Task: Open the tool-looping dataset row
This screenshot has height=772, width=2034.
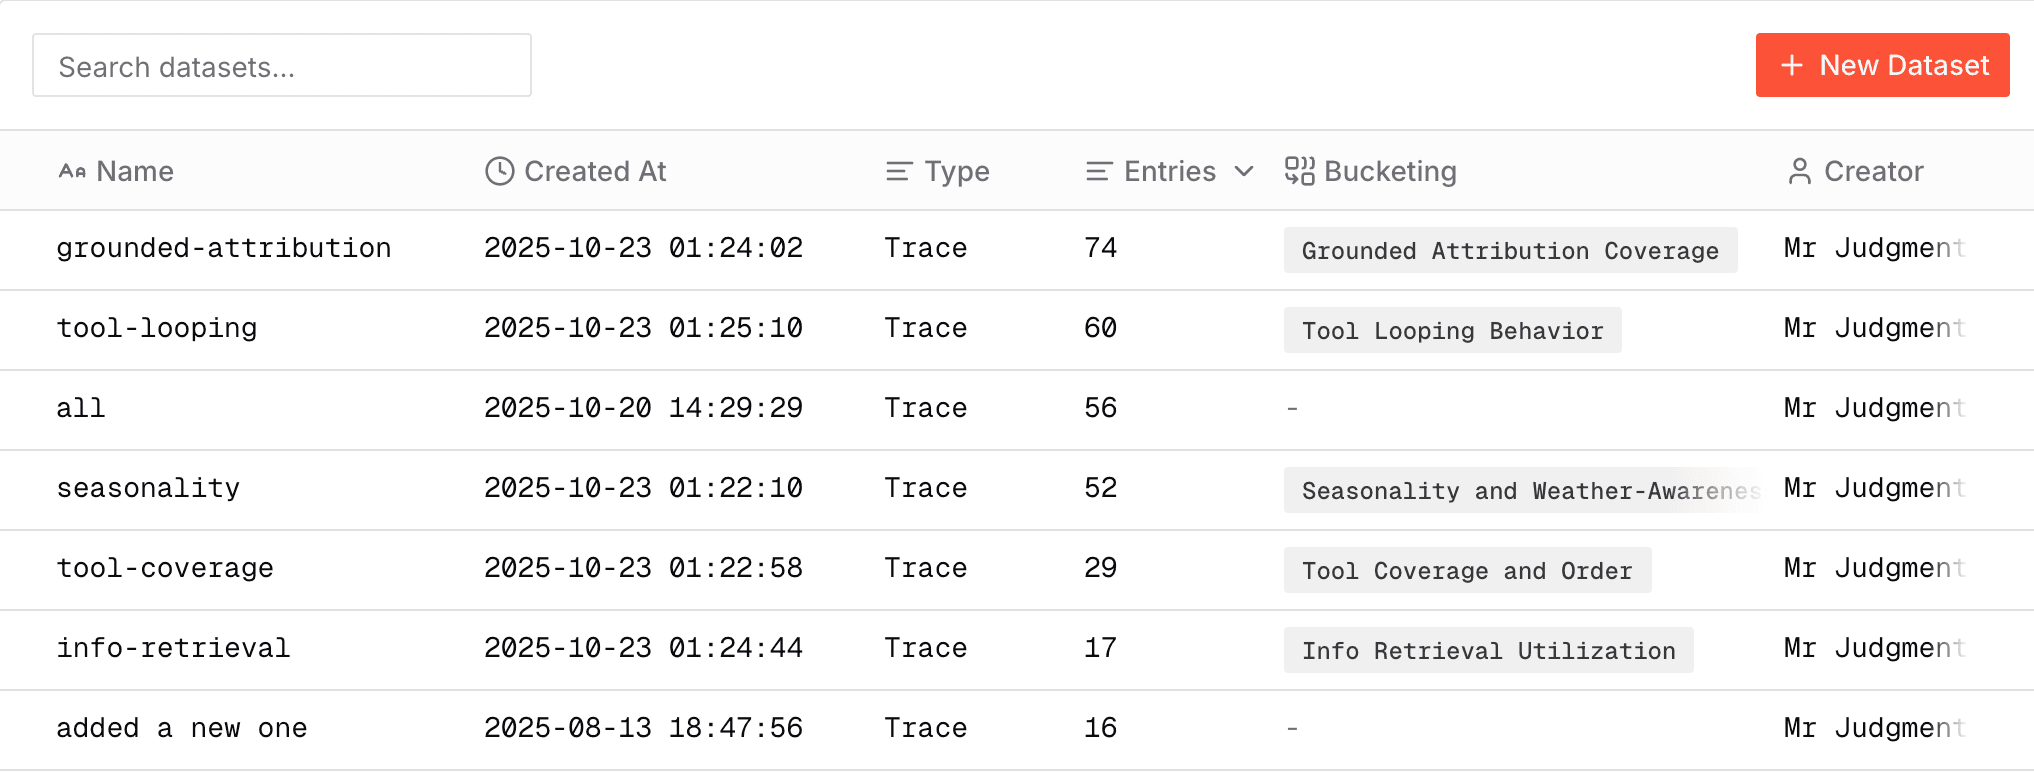Action: 157,328
